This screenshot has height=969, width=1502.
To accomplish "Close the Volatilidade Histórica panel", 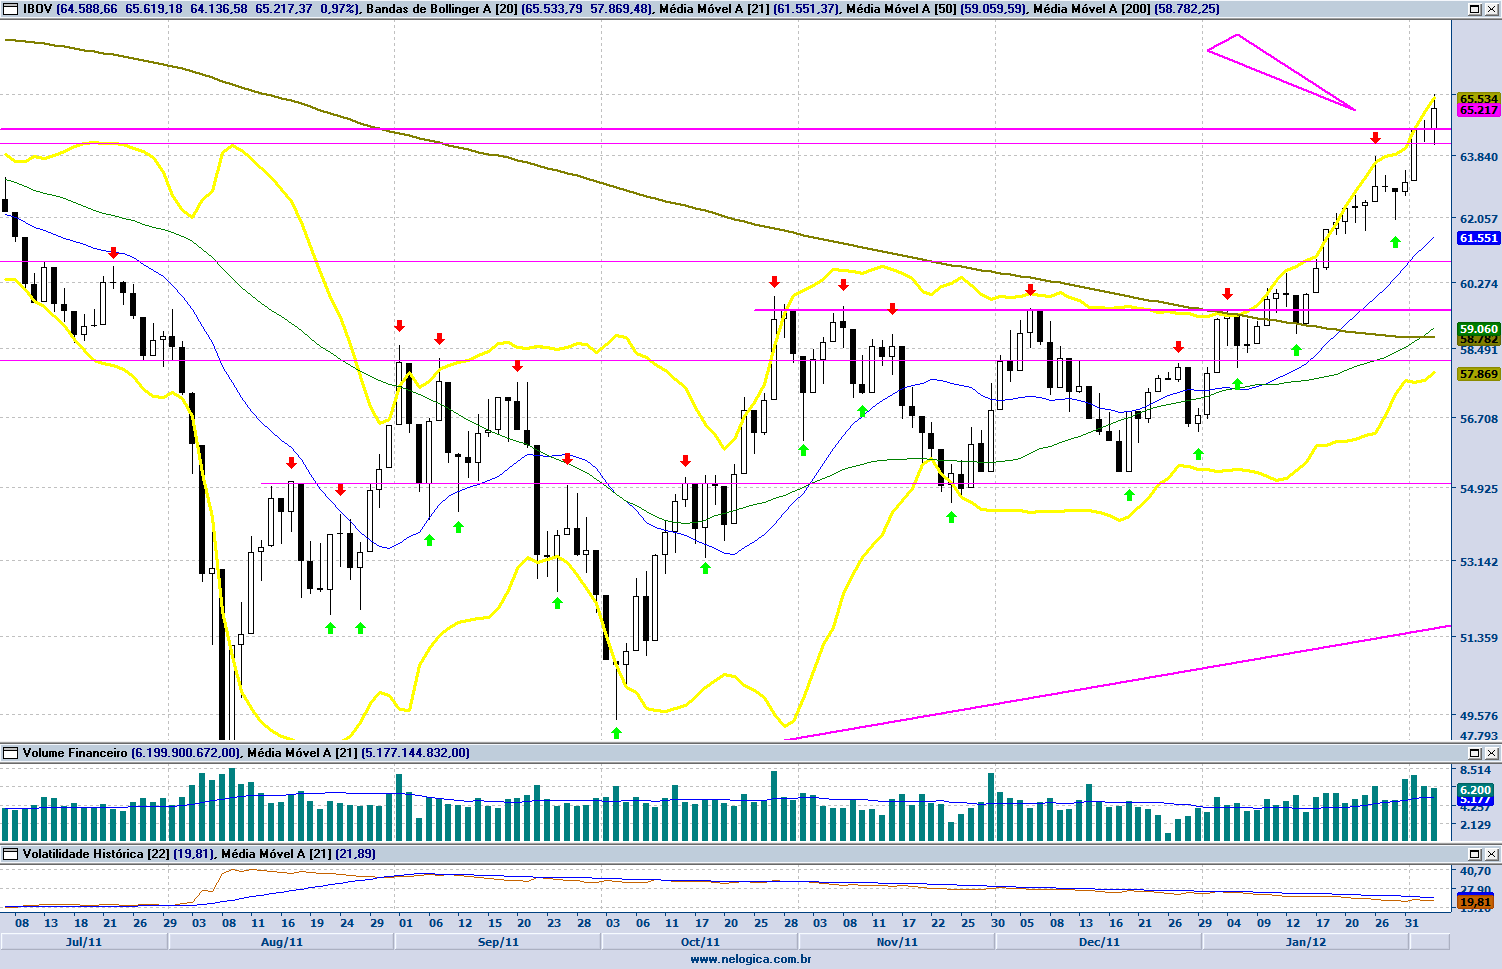I will pos(1491,854).
